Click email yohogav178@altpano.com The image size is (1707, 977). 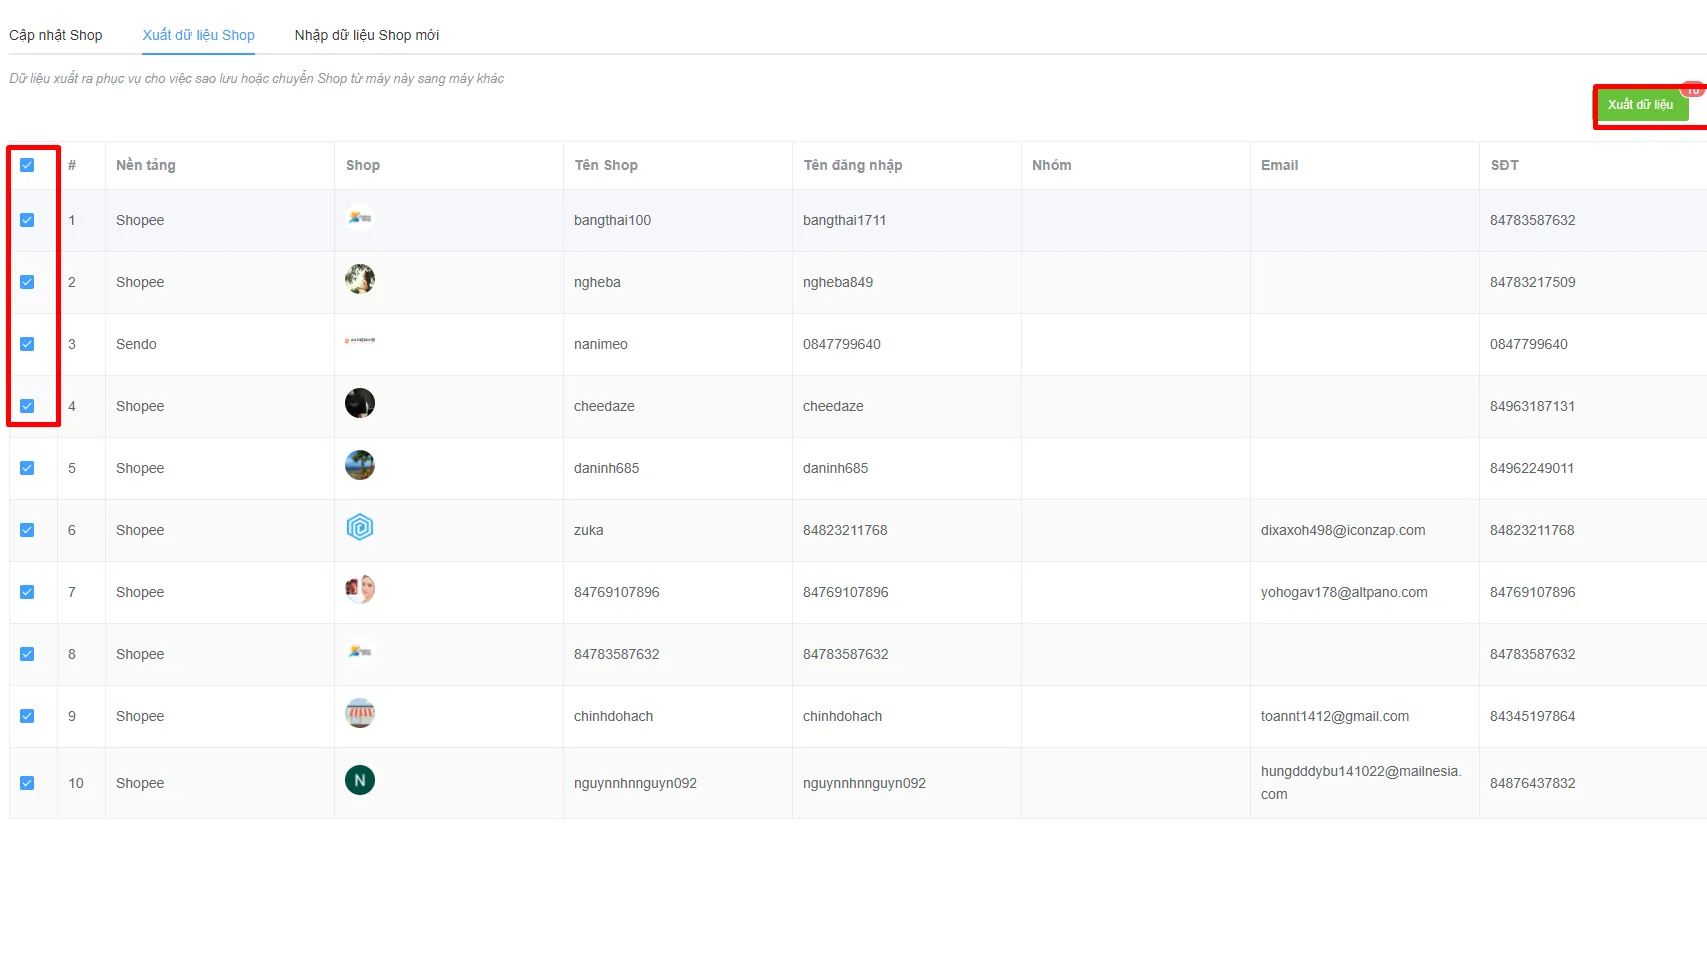pyautogui.click(x=1344, y=592)
